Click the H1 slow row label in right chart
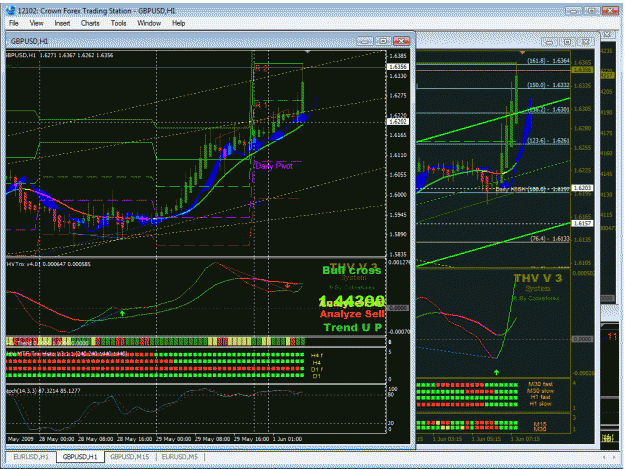This screenshot has height=469, width=625. point(540,404)
